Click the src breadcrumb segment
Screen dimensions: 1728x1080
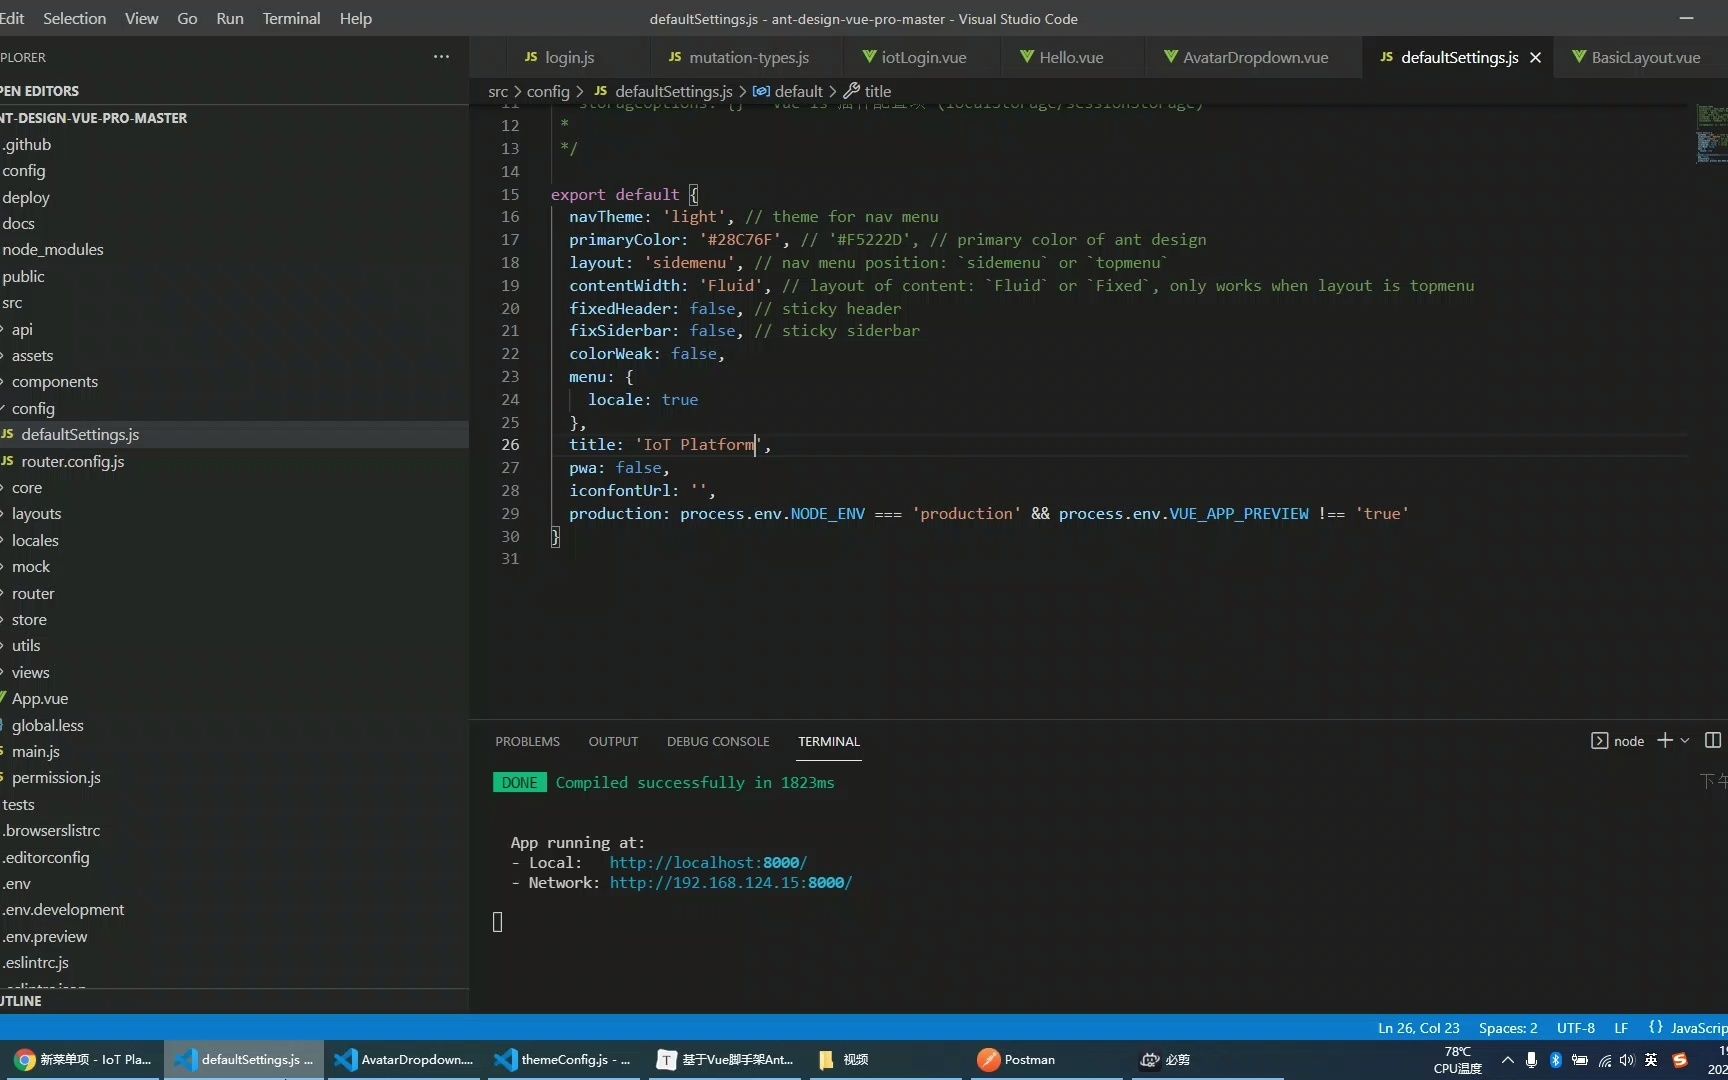498,91
